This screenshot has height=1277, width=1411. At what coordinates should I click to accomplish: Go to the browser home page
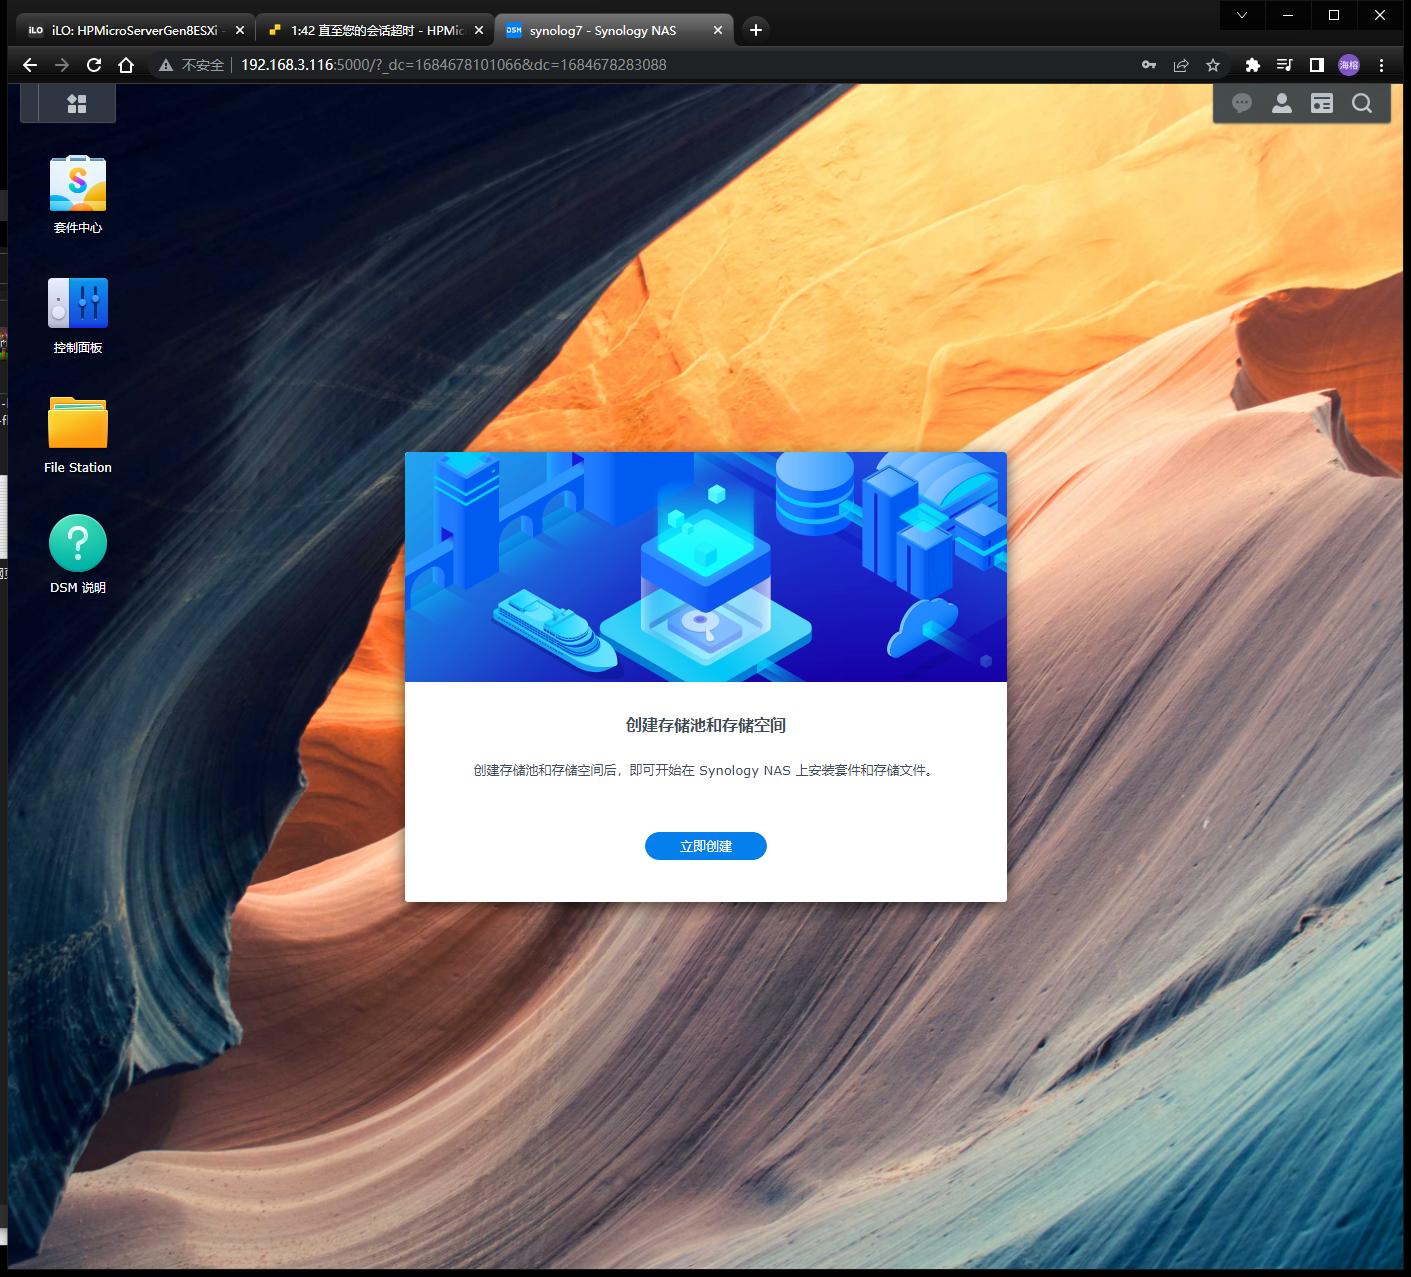[126, 65]
